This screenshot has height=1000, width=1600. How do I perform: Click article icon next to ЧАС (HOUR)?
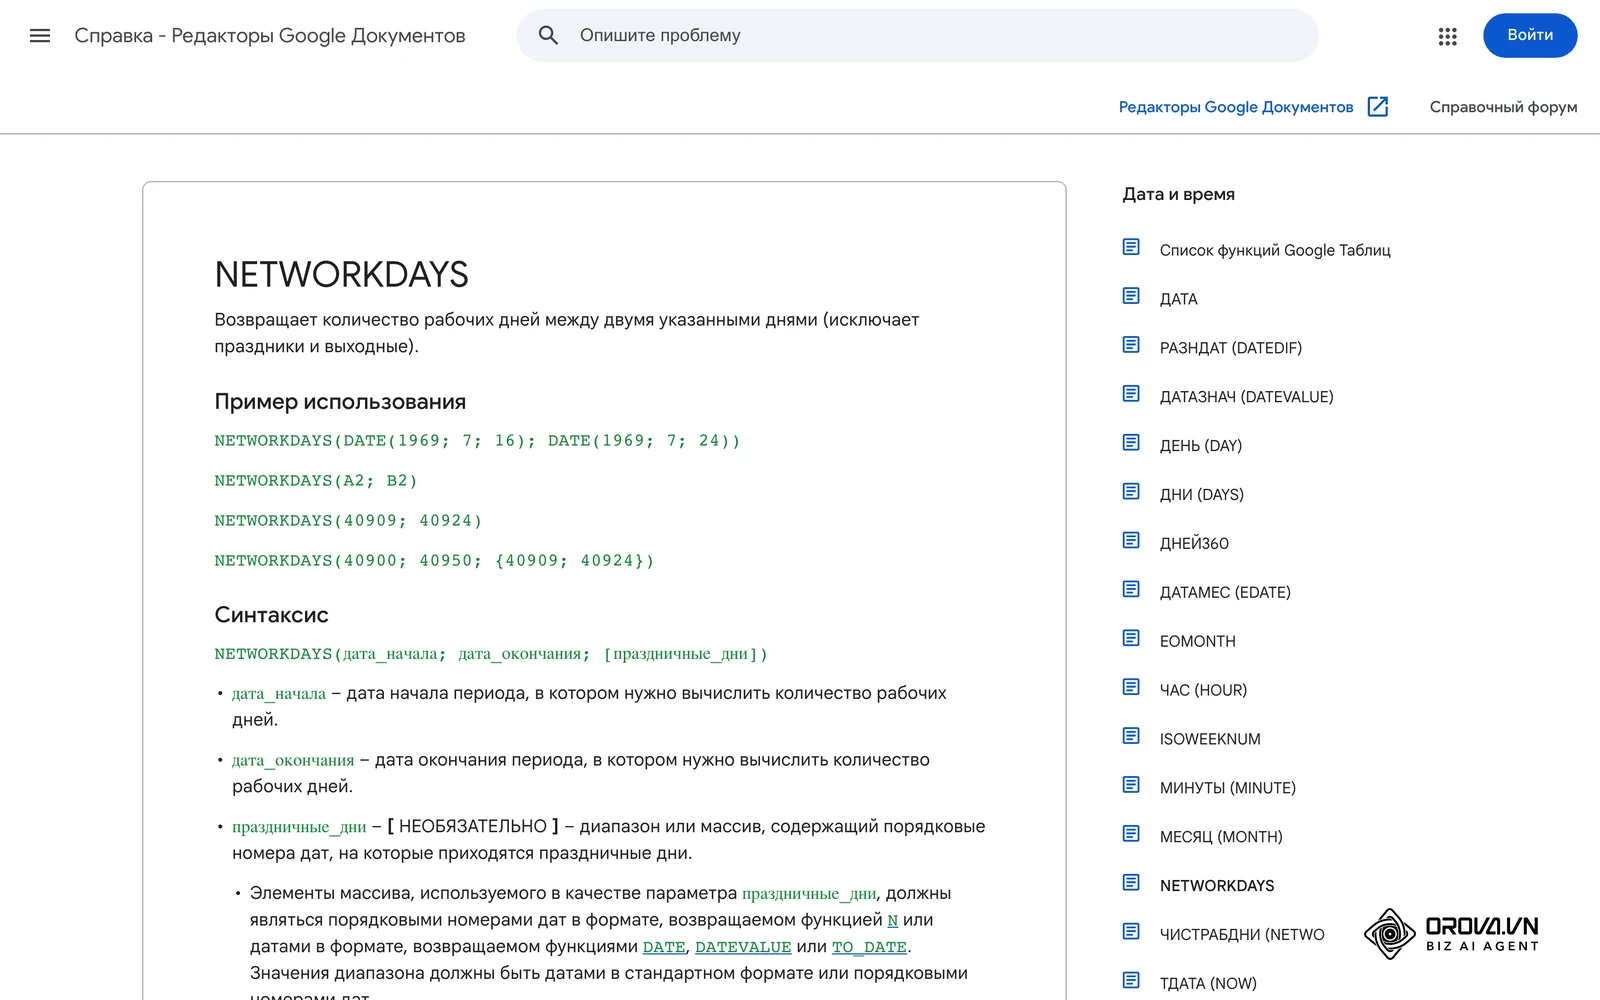coord(1131,688)
